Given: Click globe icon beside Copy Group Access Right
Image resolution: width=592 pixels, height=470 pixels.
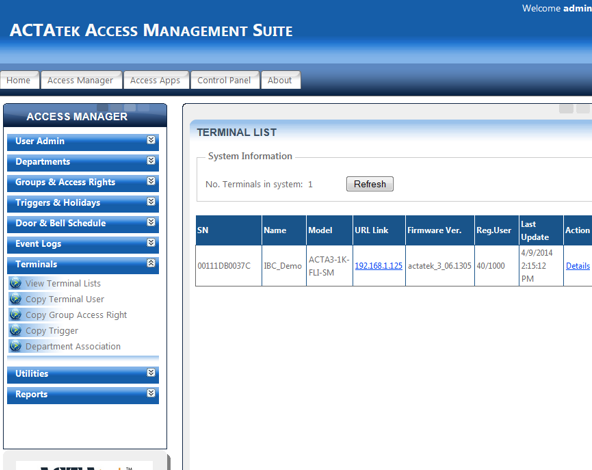Looking at the screenshot, I should click(x=15, y=314).
